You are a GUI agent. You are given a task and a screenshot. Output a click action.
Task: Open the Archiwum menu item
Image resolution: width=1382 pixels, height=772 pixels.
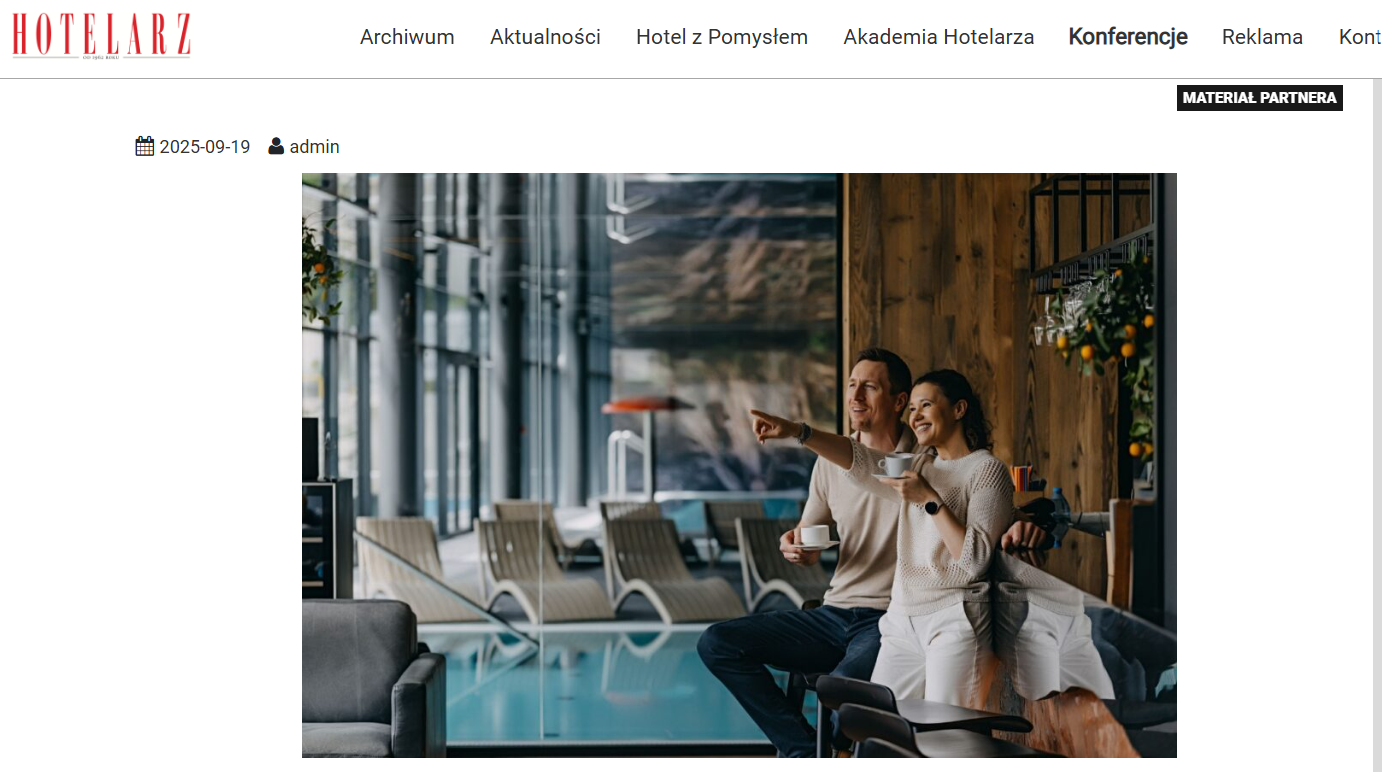pyautogui.click(x=407, y=37)
